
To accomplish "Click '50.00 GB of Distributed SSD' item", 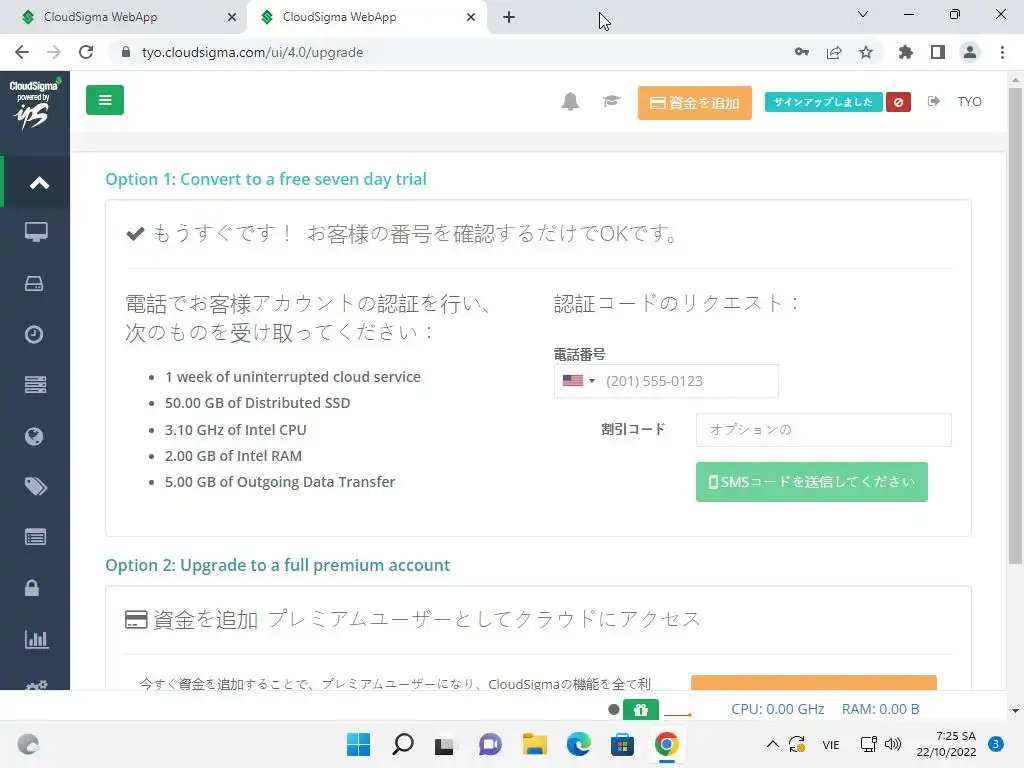I will (257, 403).
